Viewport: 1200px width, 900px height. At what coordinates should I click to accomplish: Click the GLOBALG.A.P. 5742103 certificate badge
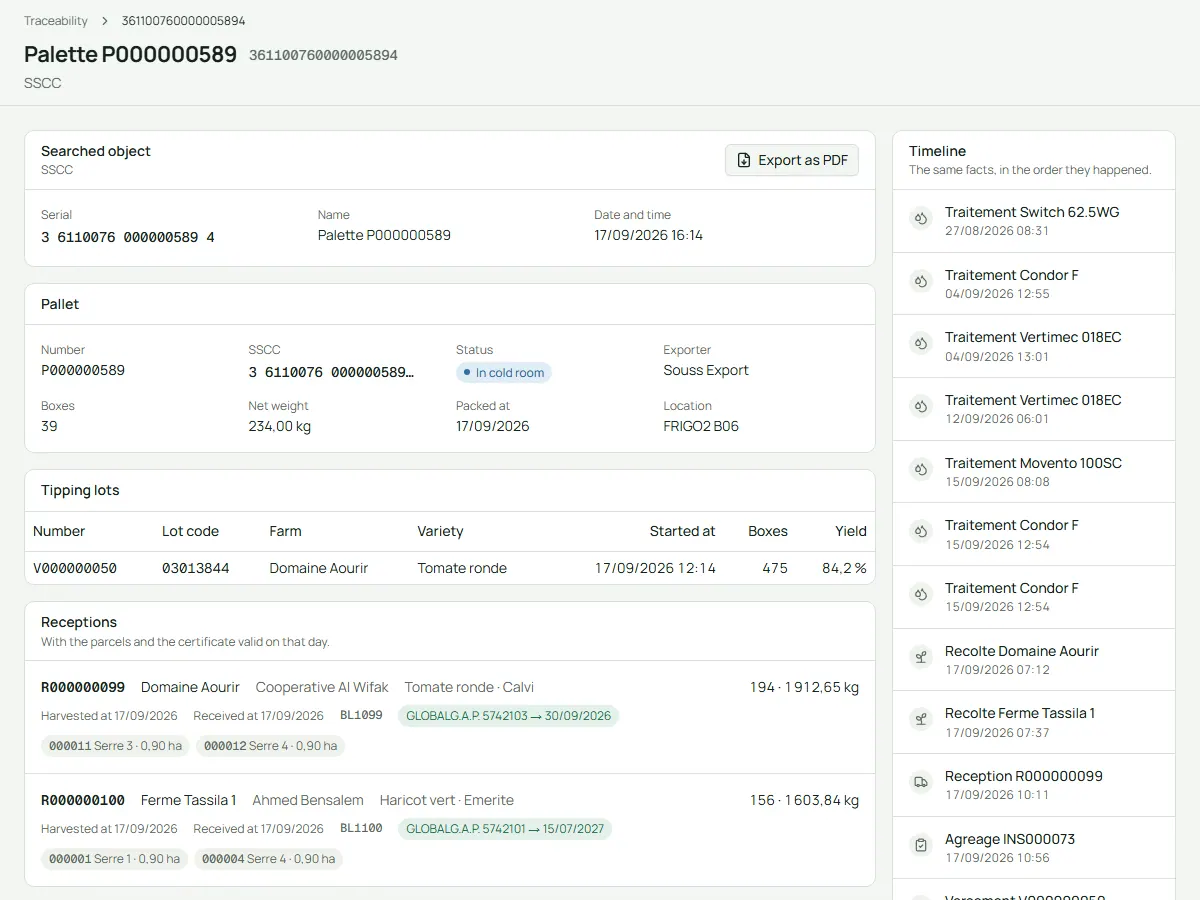point(509,716)
